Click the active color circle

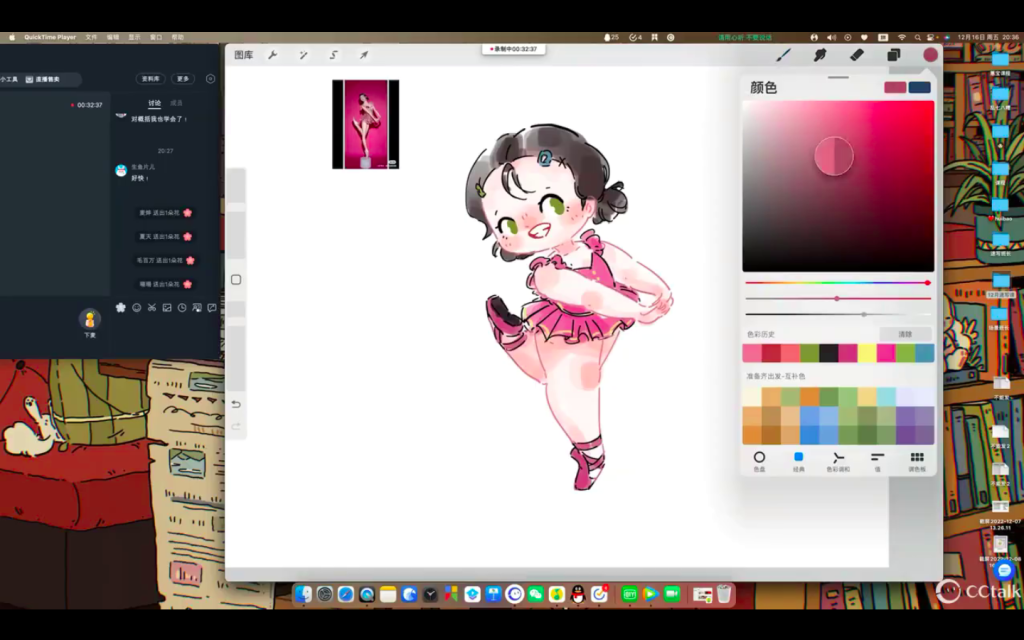[931, 55]
